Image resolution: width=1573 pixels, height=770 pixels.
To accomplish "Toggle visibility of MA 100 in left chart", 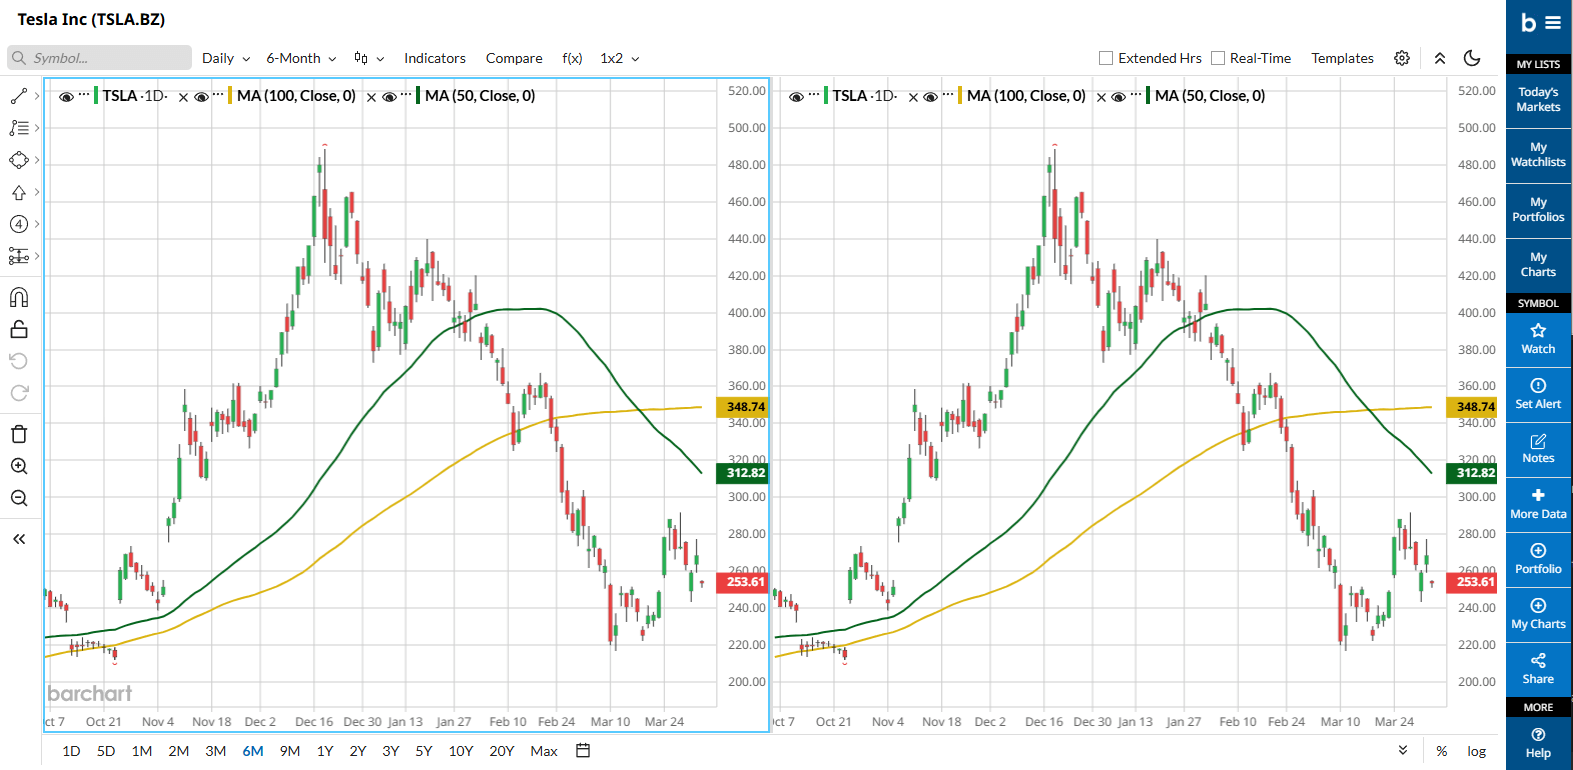I will click(201, 97).
